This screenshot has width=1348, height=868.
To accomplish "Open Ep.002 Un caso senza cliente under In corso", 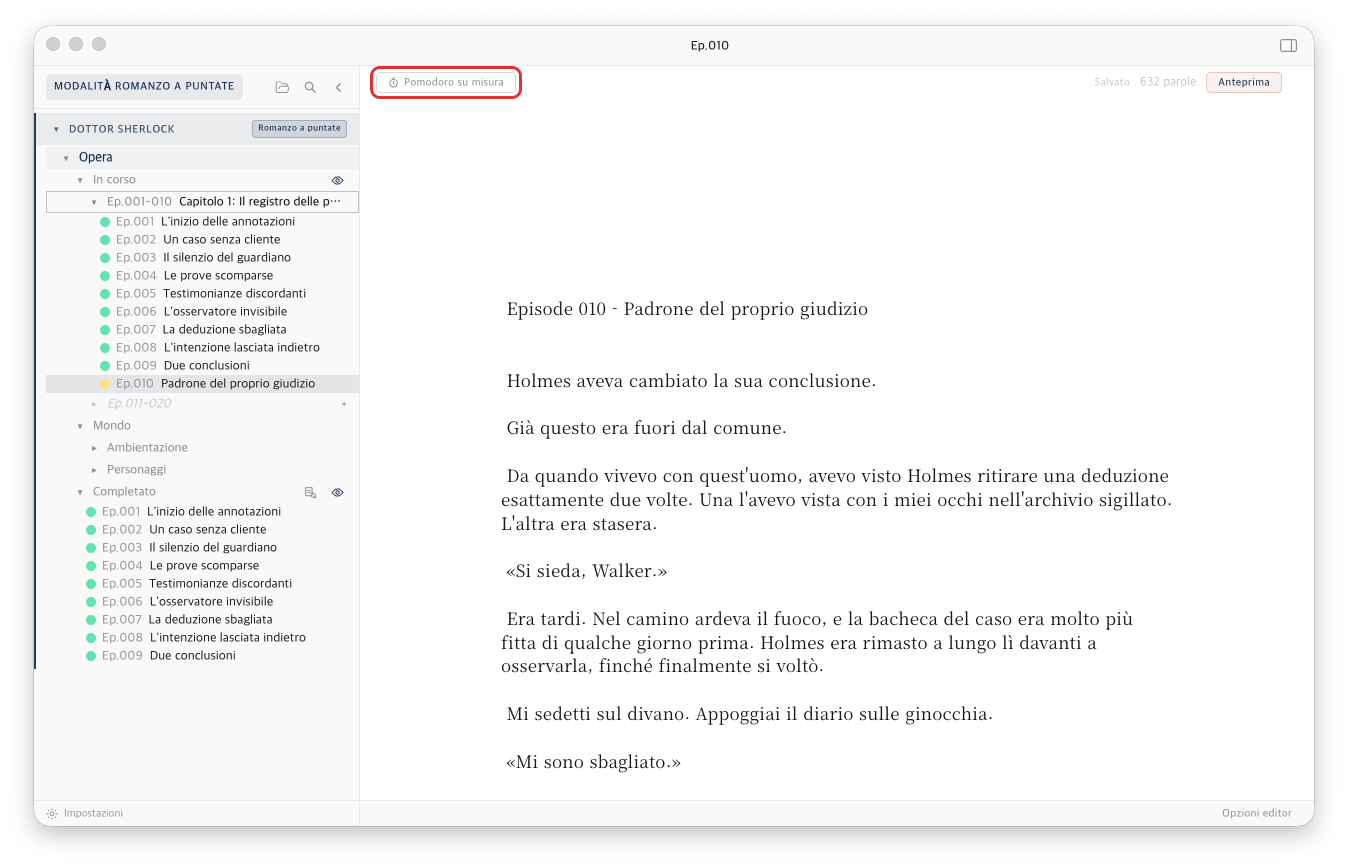I will point(202,240).
